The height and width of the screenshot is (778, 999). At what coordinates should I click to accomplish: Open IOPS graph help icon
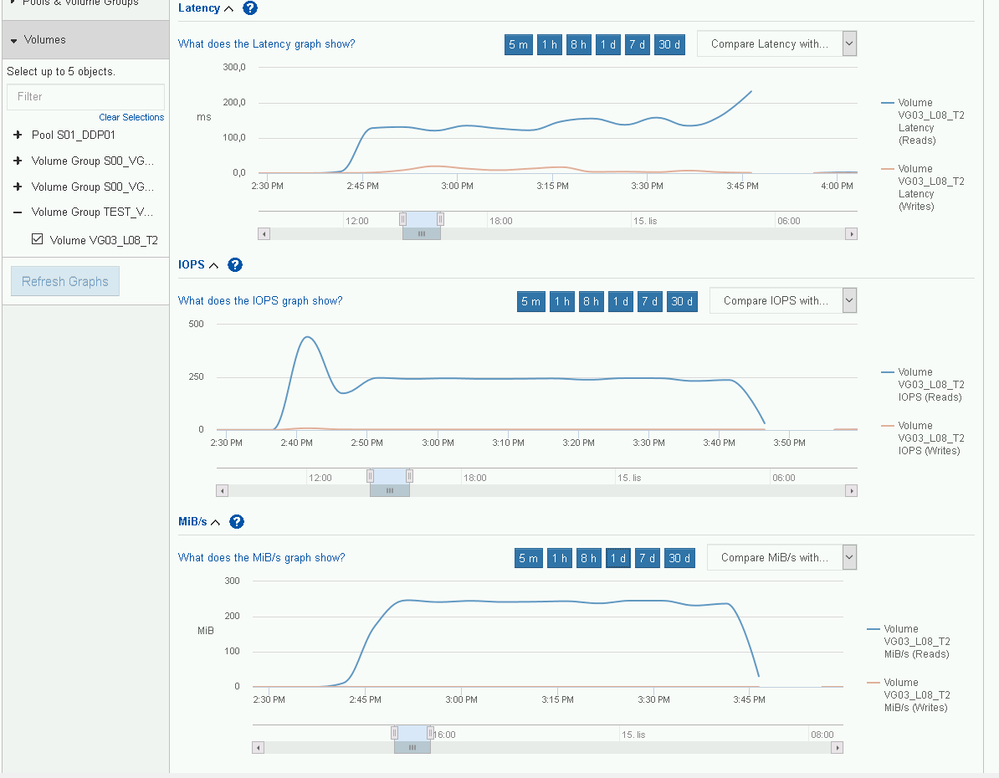[235, 265]
